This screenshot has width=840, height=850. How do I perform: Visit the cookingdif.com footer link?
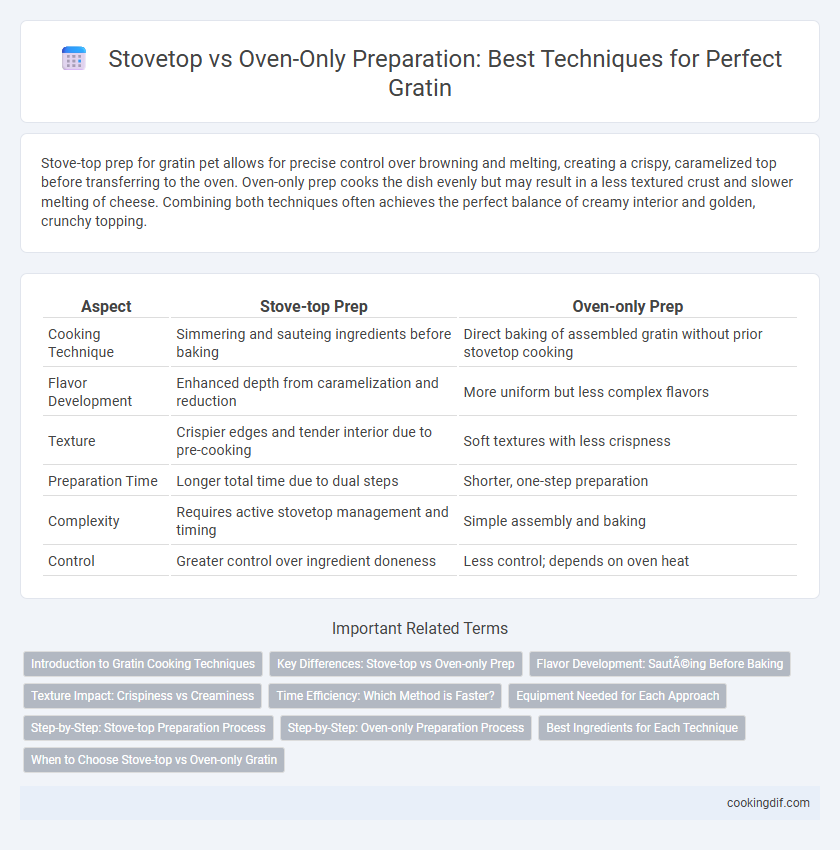[768, 803]
